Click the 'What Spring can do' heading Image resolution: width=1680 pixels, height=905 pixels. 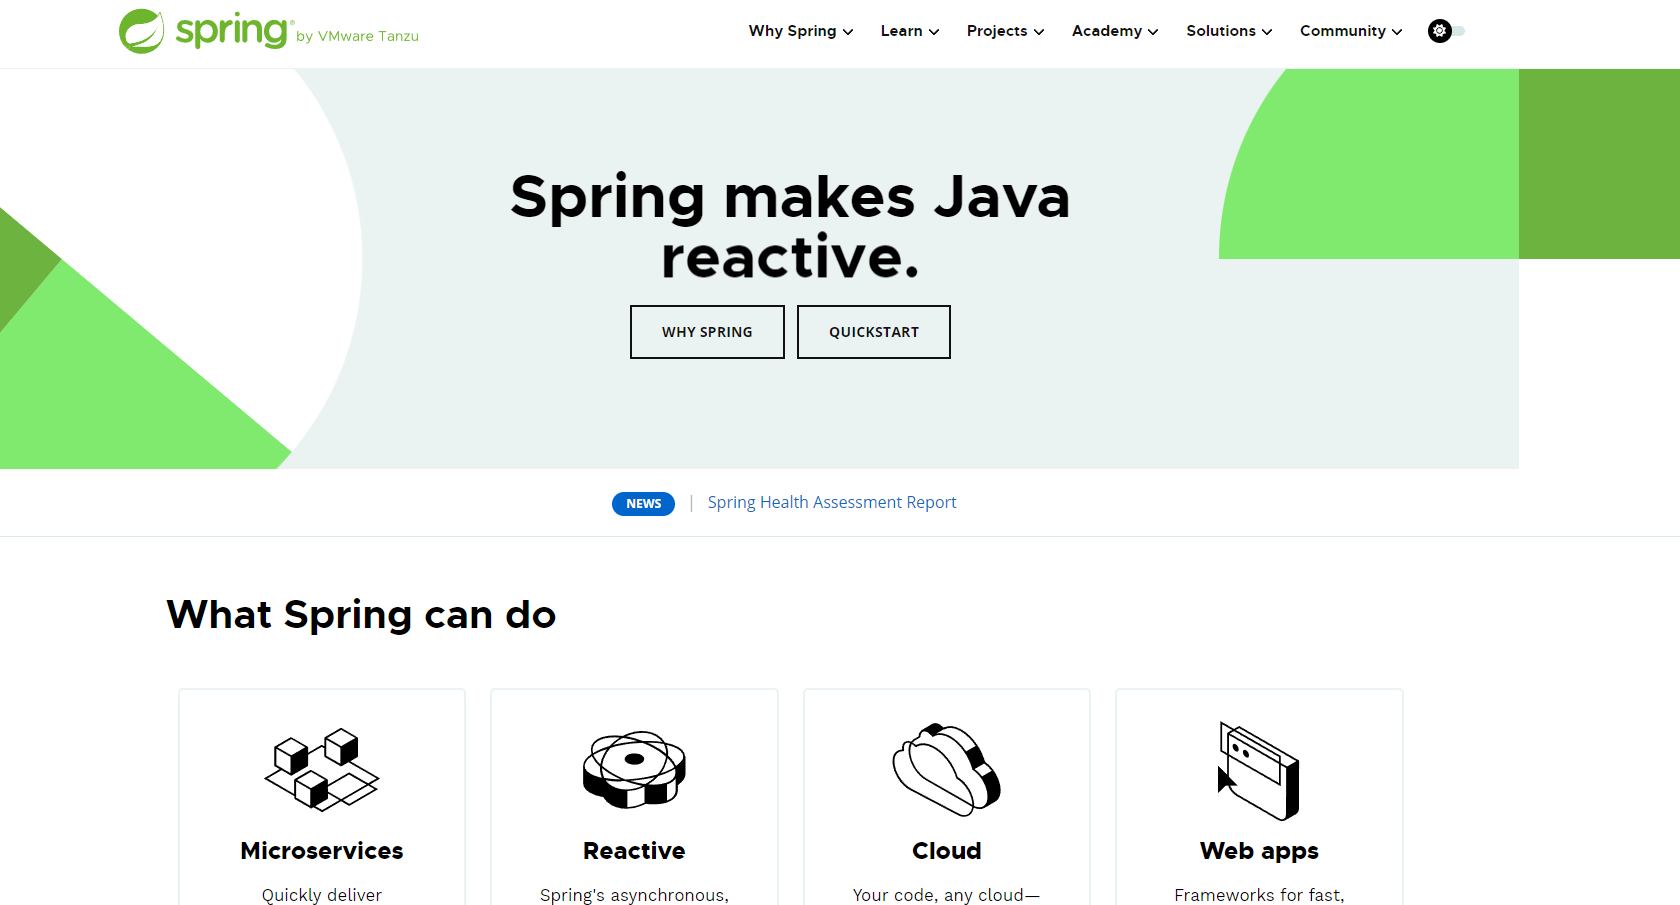tap(361, 614)
